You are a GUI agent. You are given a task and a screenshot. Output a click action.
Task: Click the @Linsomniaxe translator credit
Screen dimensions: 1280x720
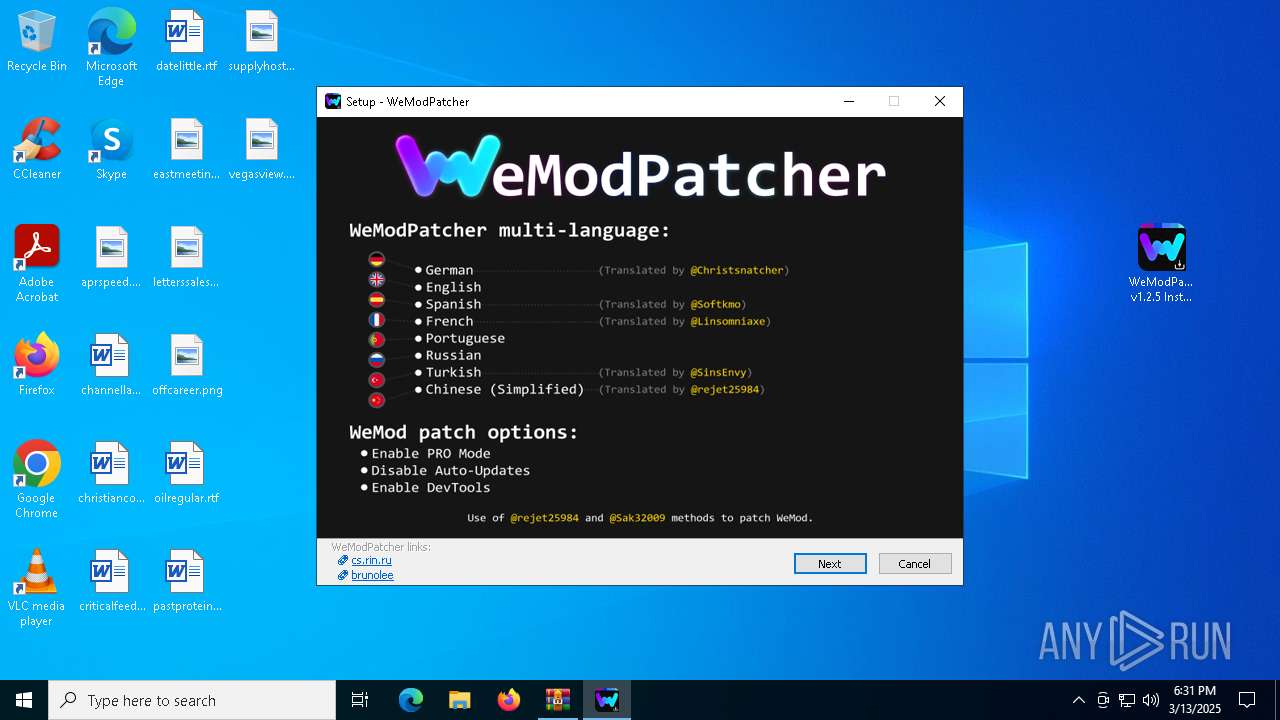728,321
